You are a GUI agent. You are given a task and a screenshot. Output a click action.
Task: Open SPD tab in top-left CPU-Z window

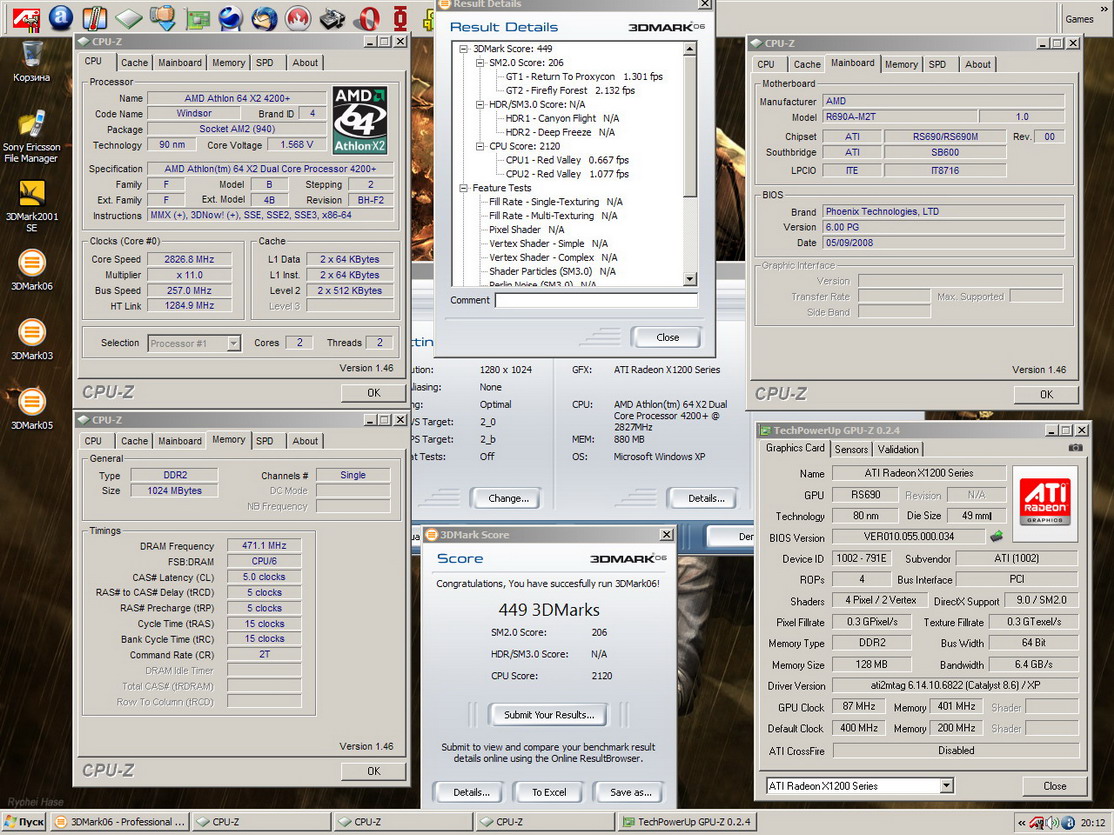click(x=264, y=63)
